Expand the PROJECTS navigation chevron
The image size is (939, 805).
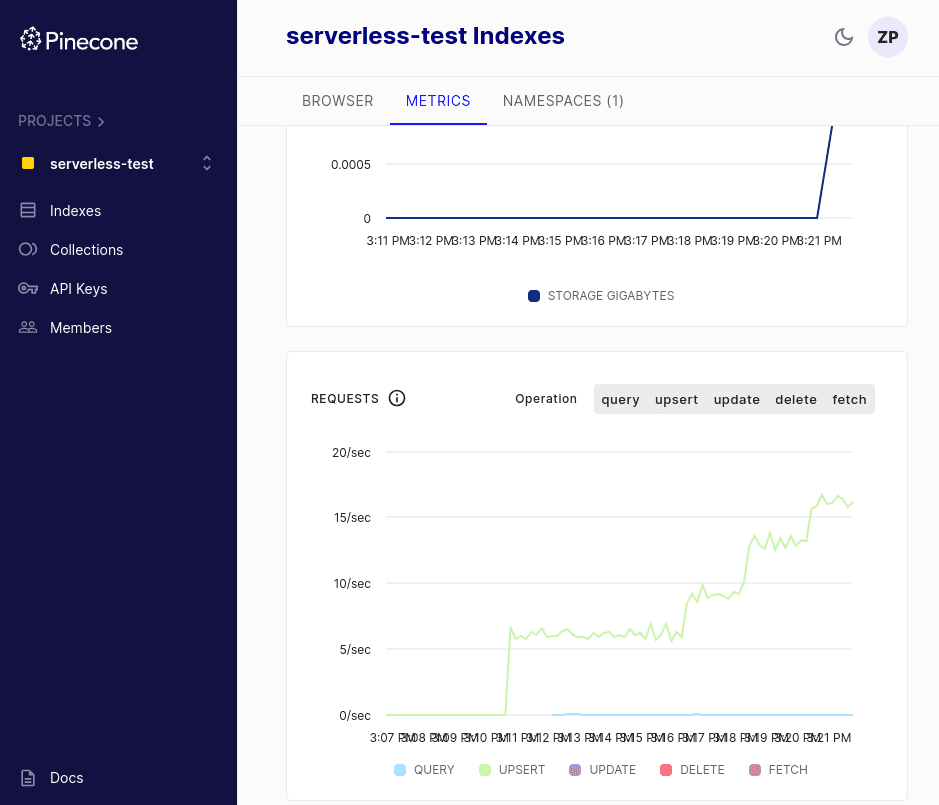(x=99, y=120)
